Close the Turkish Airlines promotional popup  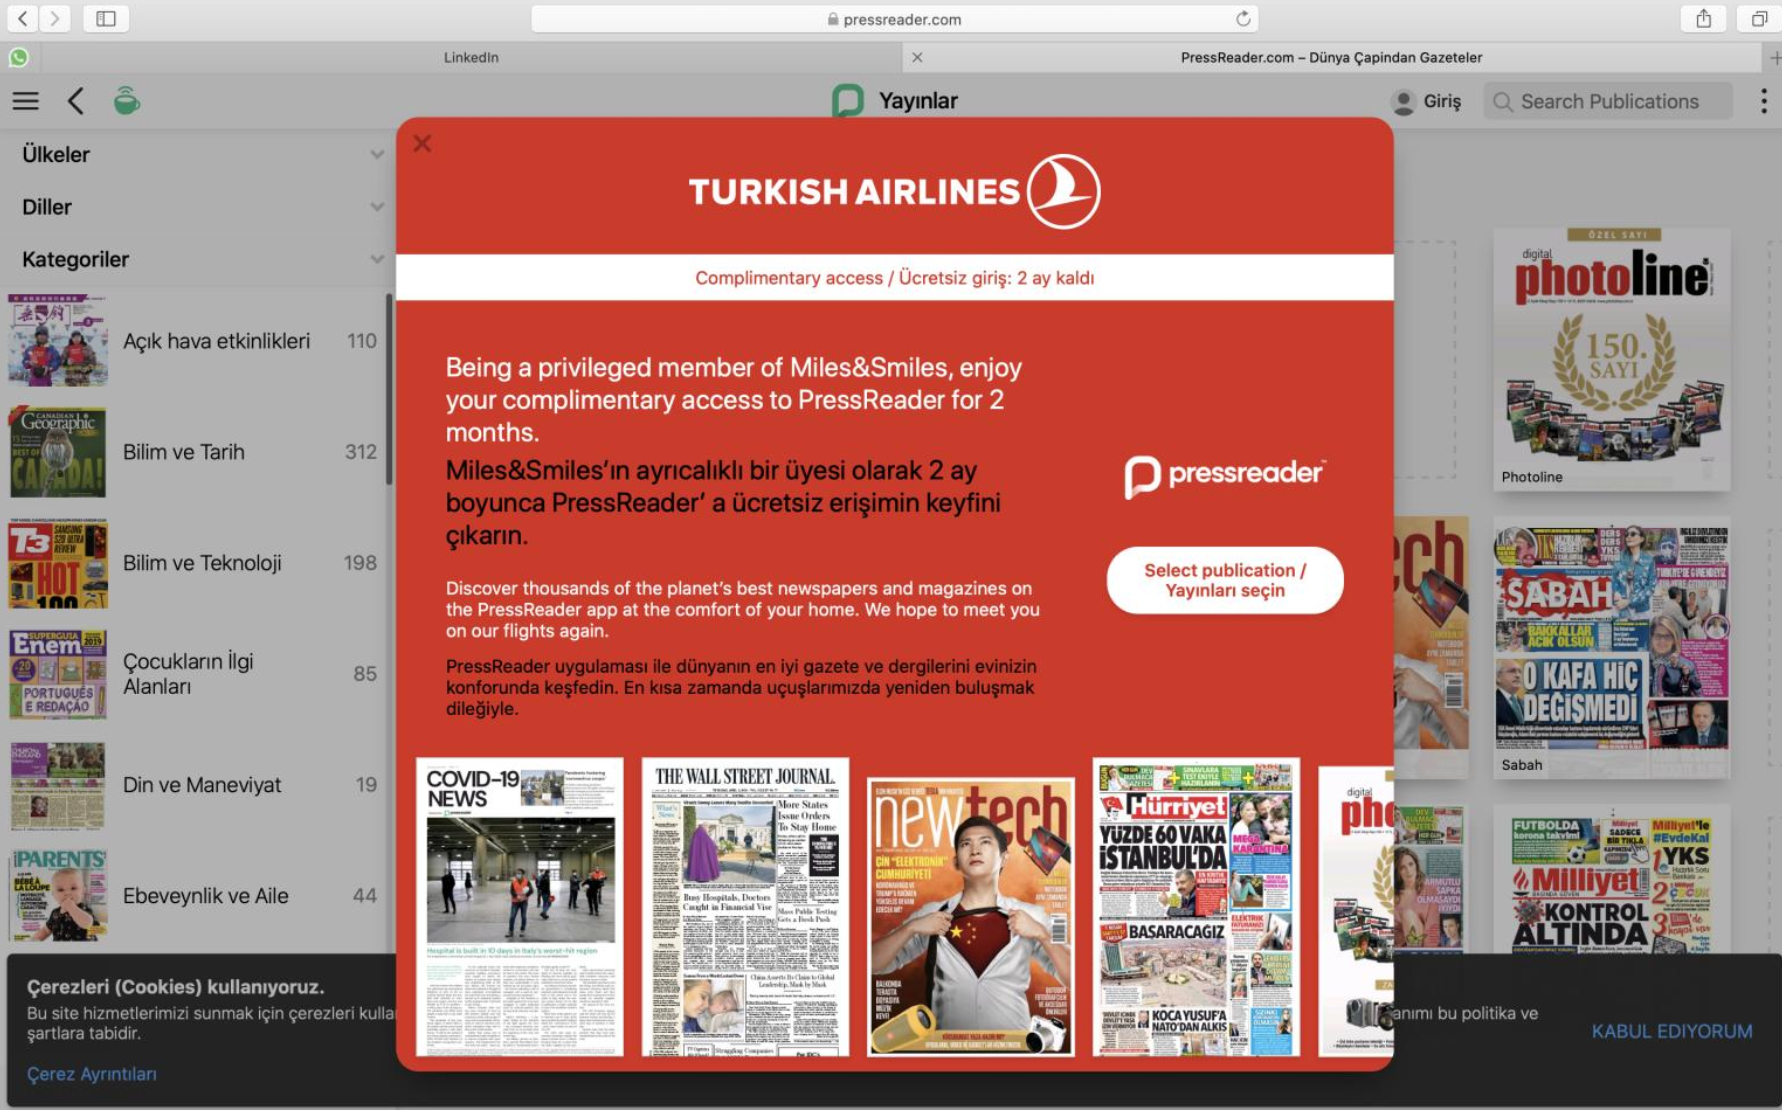422,143
